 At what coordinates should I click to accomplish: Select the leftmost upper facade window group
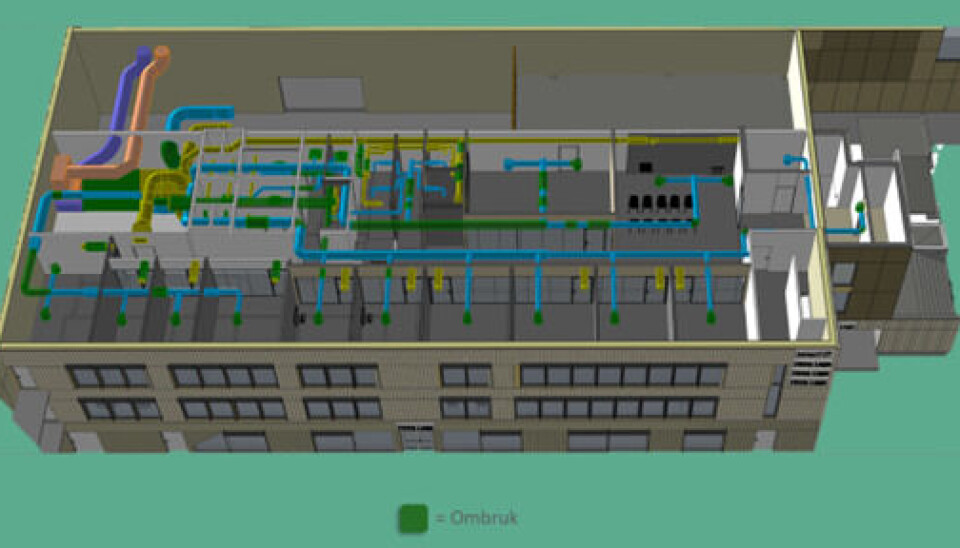coord(110,377)
